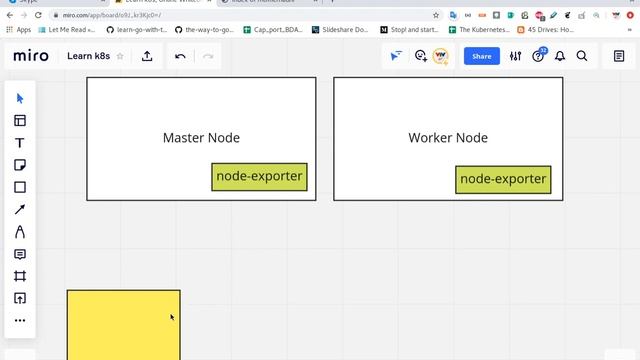Open the learn-go-with-t... bookmark
640x360 pixels.
click(137, 29)
